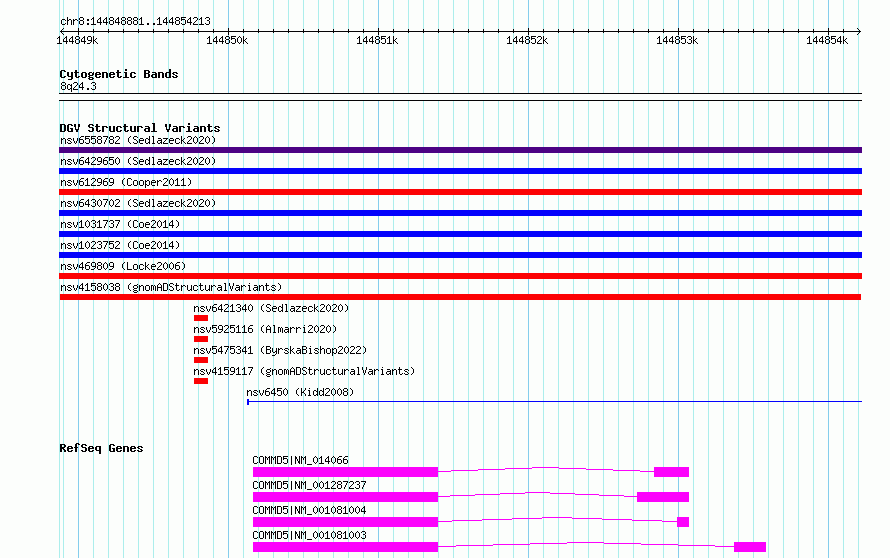Click the nsv6450 (Kidd2008) label

coord(300,392)
